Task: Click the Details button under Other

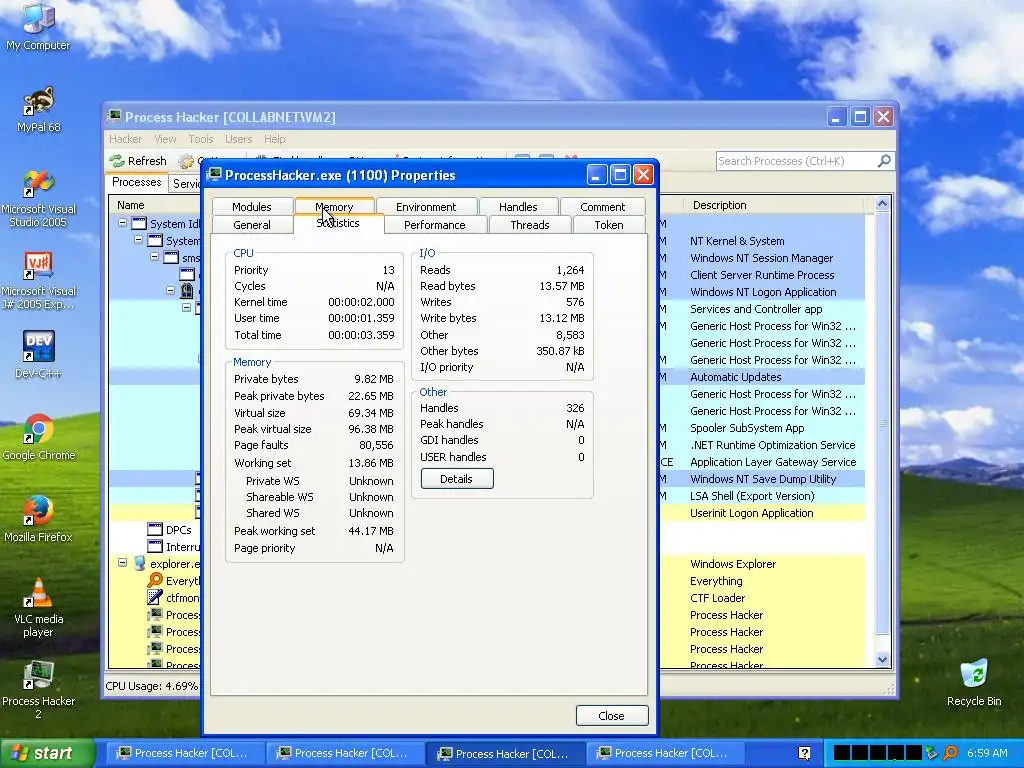Action: coord(456,479)
